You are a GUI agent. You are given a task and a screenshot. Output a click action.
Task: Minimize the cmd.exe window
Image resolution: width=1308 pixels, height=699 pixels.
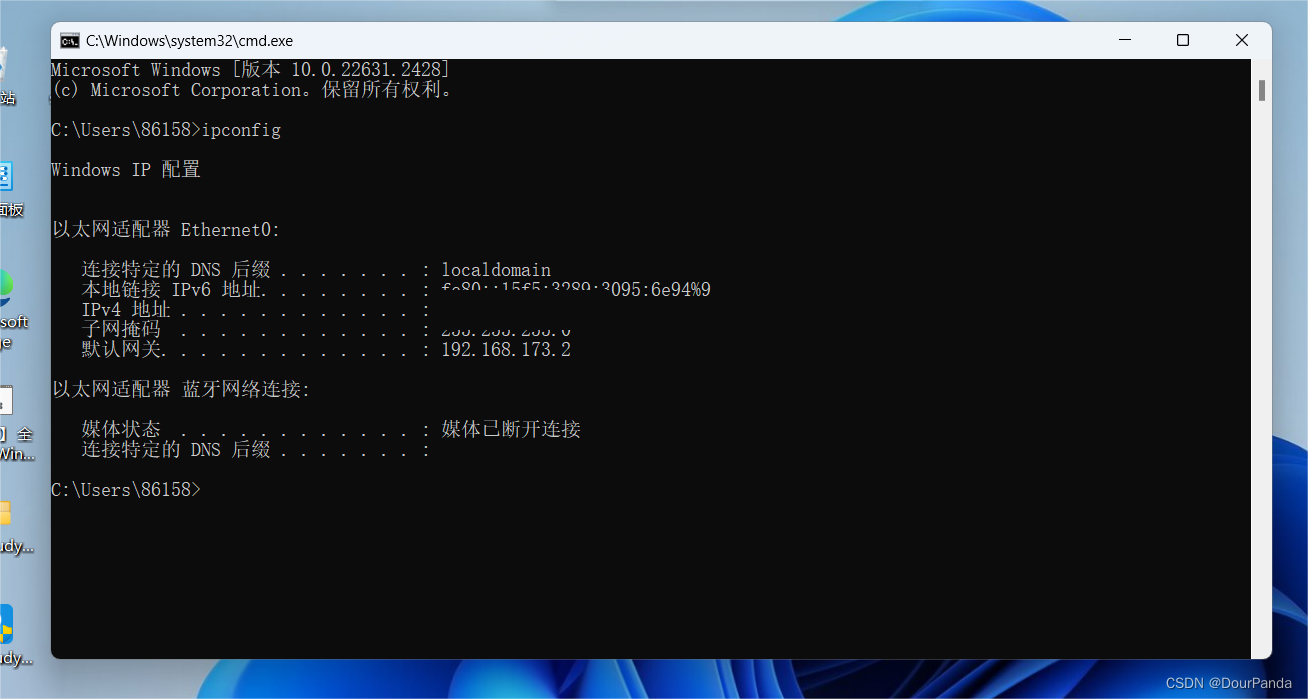coord(1125,40)
